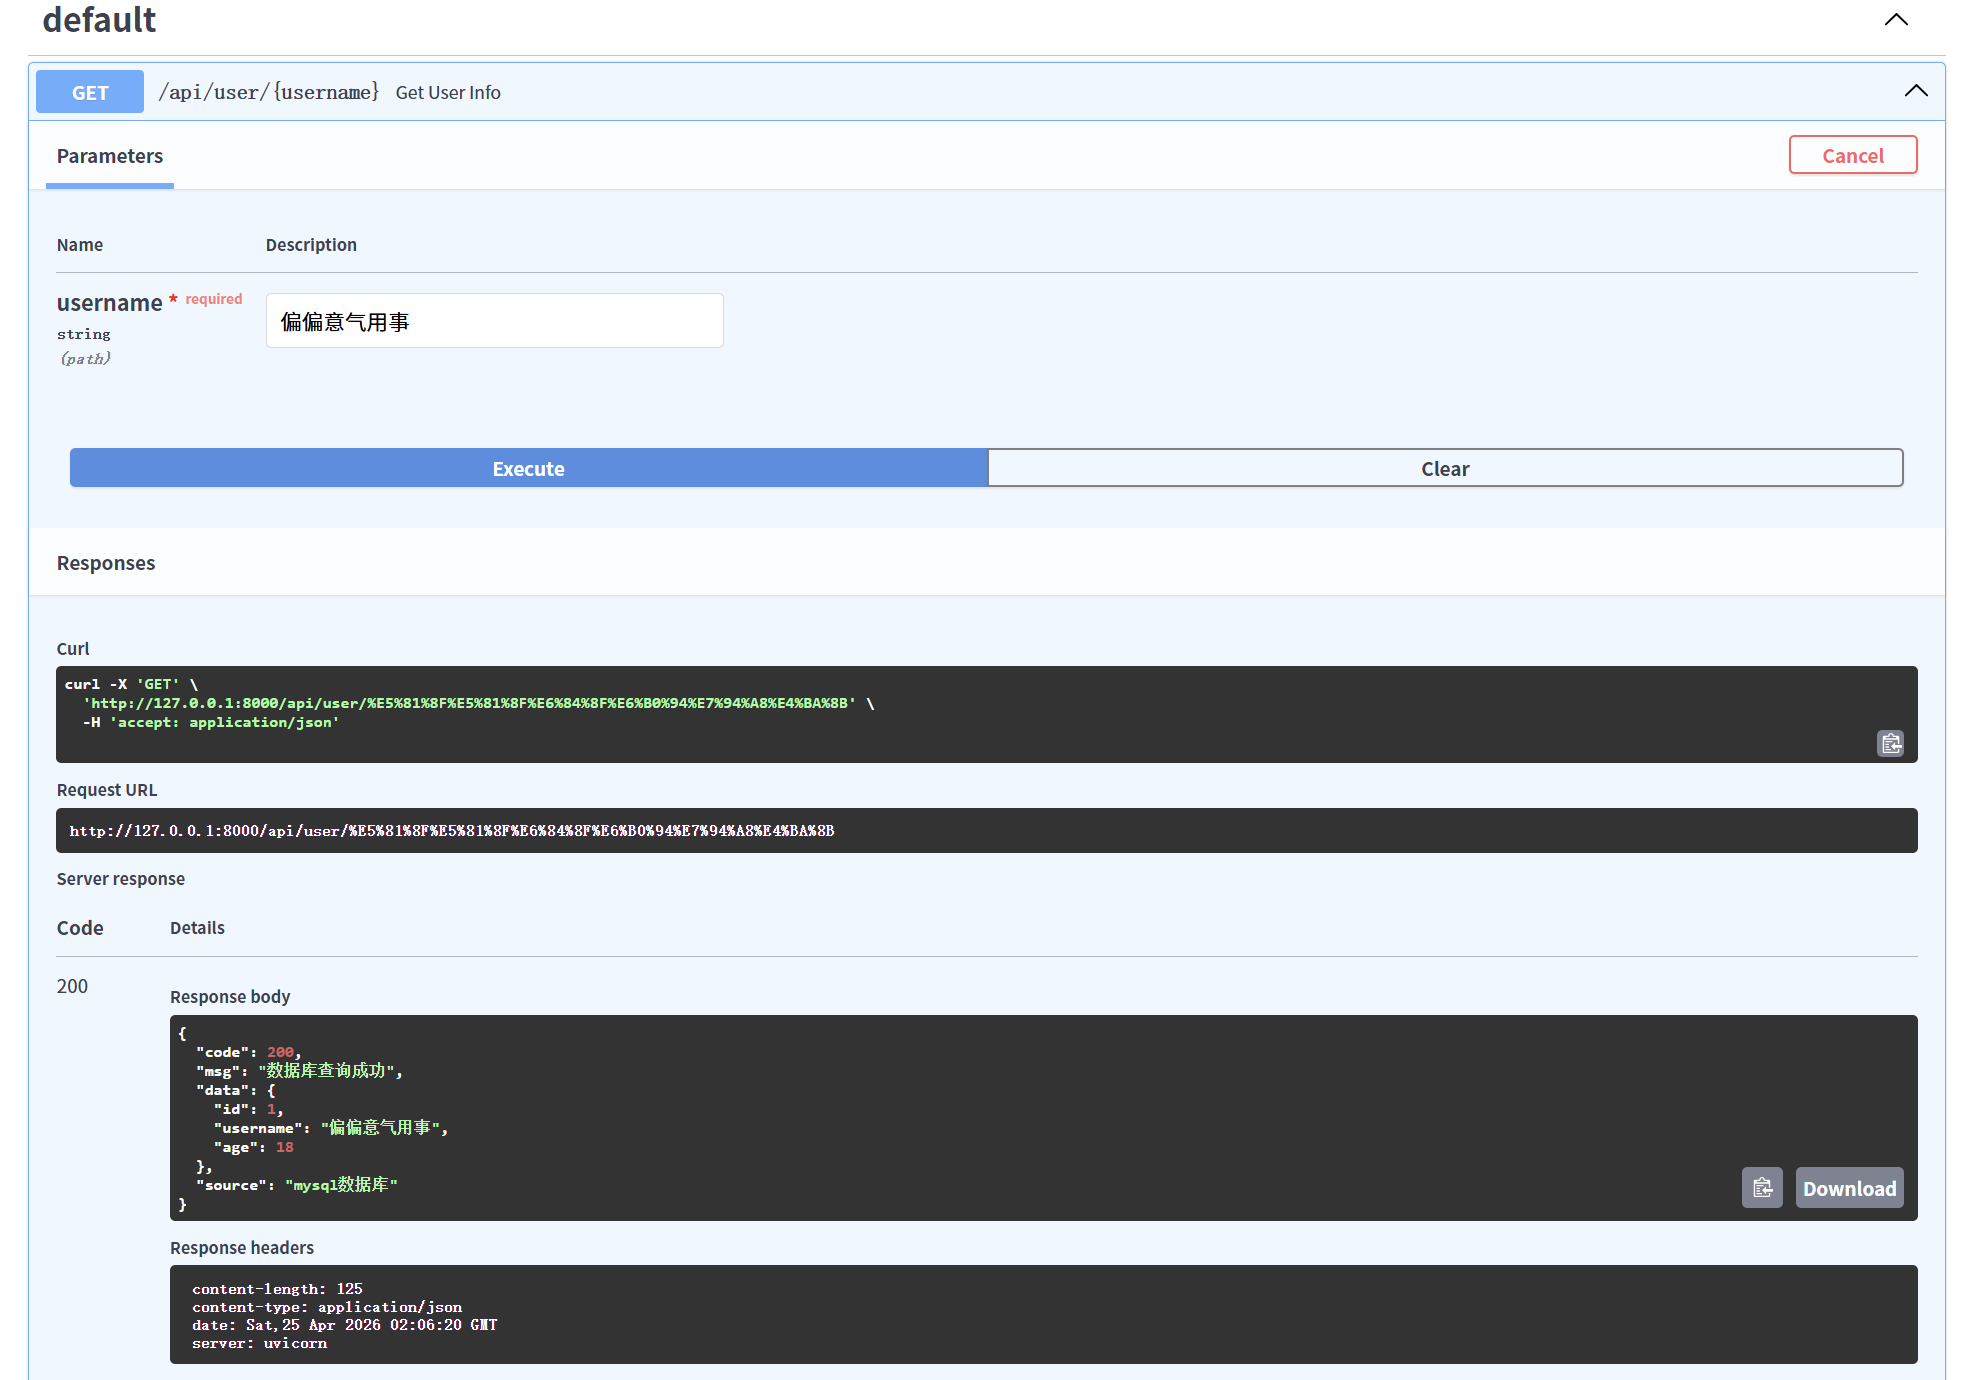Click the blue GET method badge
This screenshot has width=1965, height=1380.
click(90, 92)
